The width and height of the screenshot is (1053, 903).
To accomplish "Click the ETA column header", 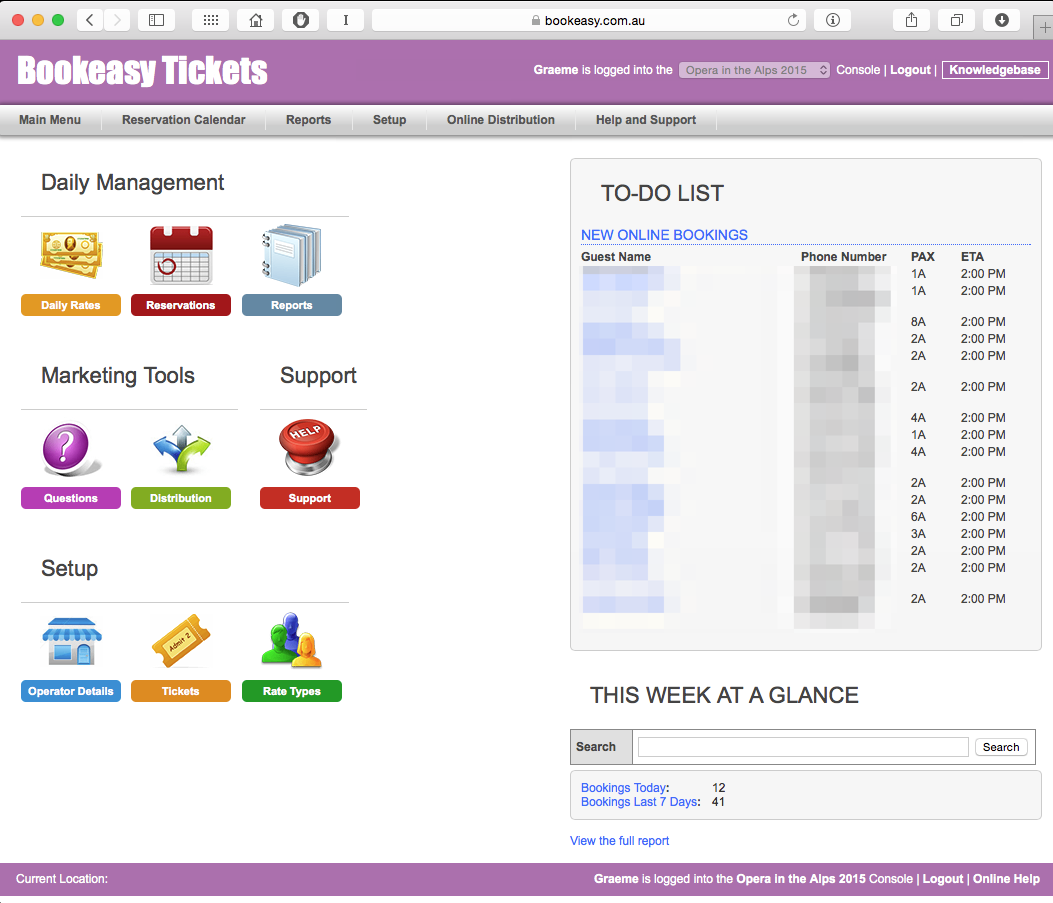I will click(x=972, y=256).
